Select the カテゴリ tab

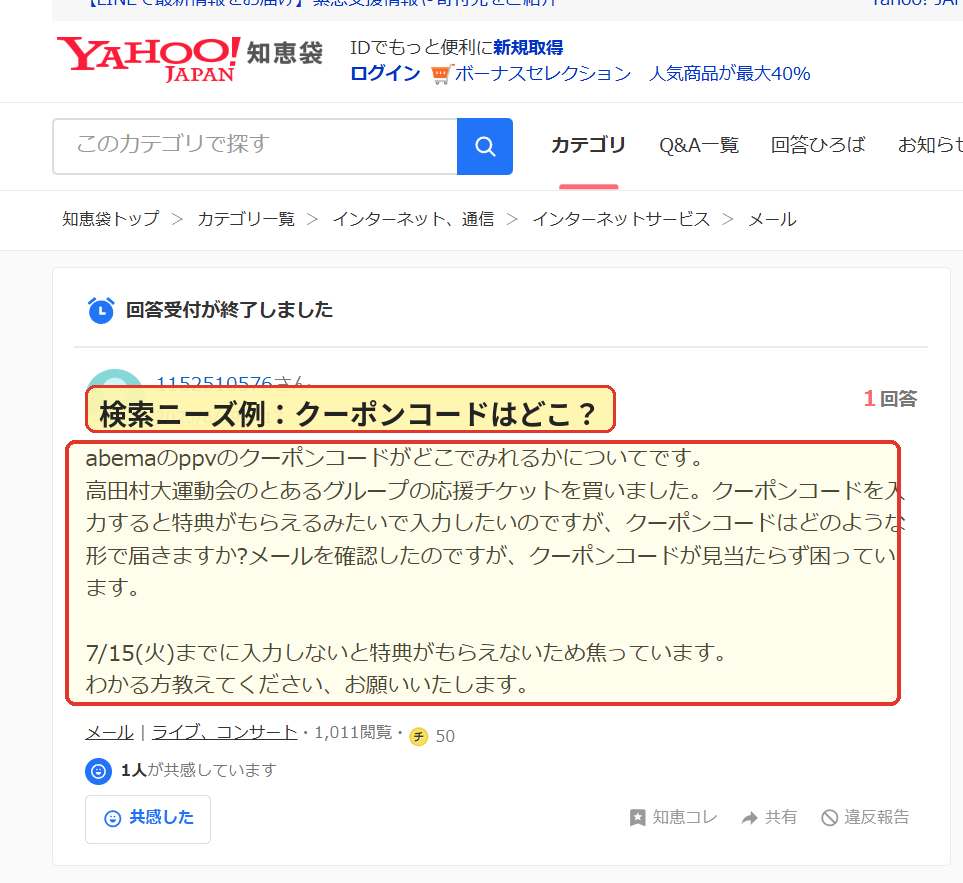[588, 145]
